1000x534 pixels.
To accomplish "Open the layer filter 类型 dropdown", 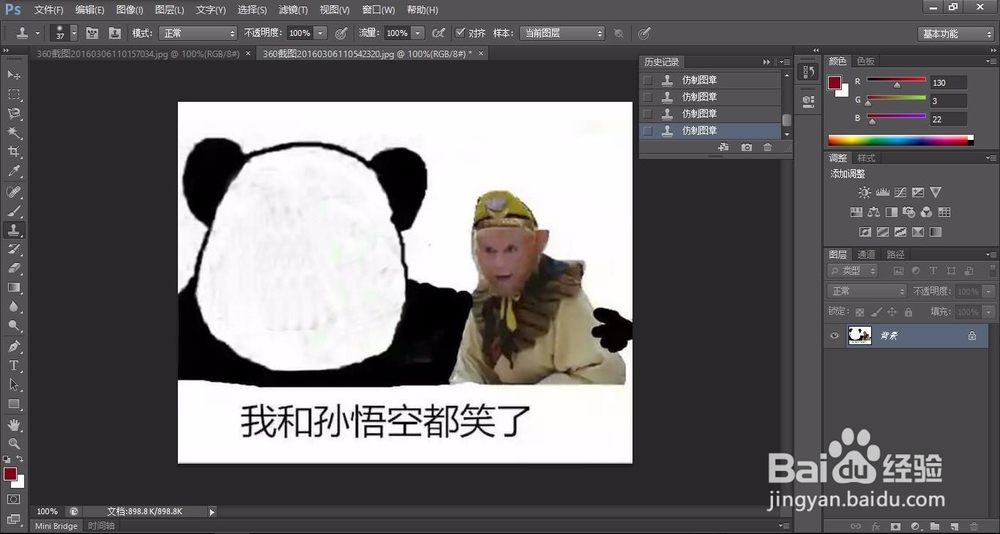I will tap(853, 271).
